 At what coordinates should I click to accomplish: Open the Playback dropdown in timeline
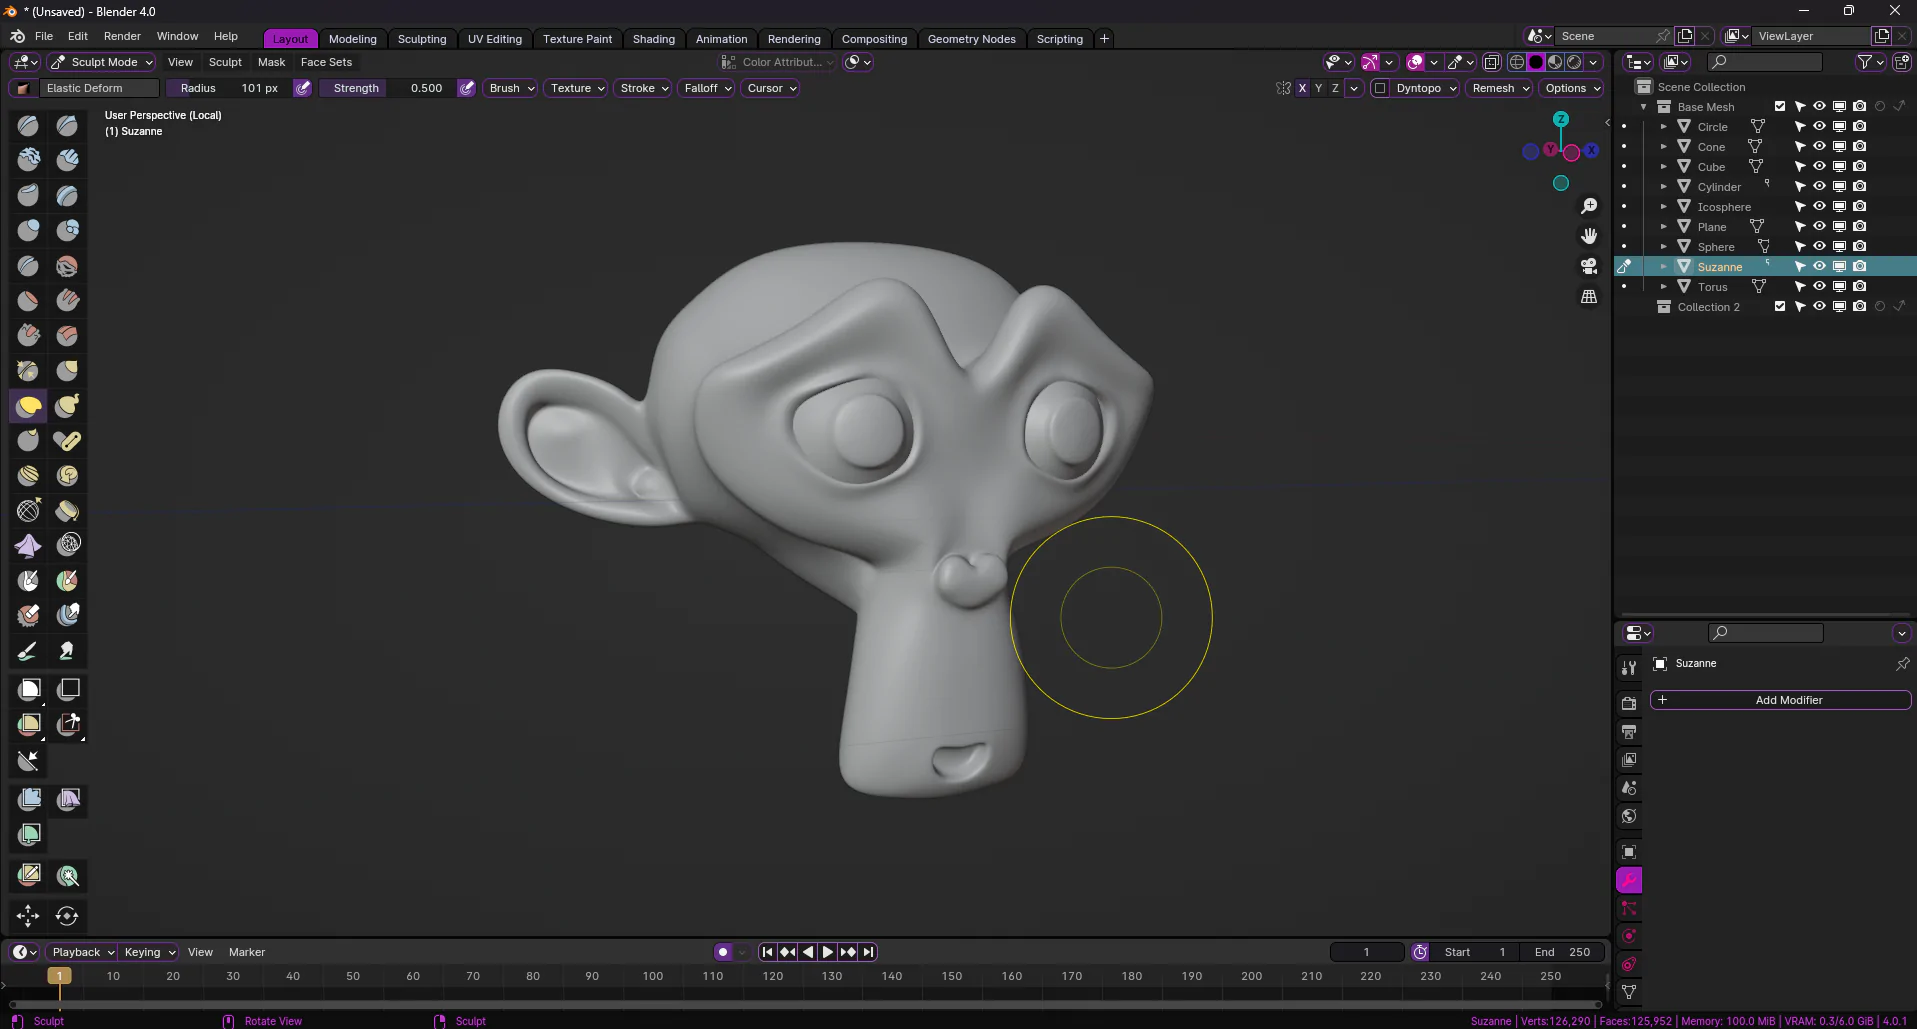(x=83, y=953)
